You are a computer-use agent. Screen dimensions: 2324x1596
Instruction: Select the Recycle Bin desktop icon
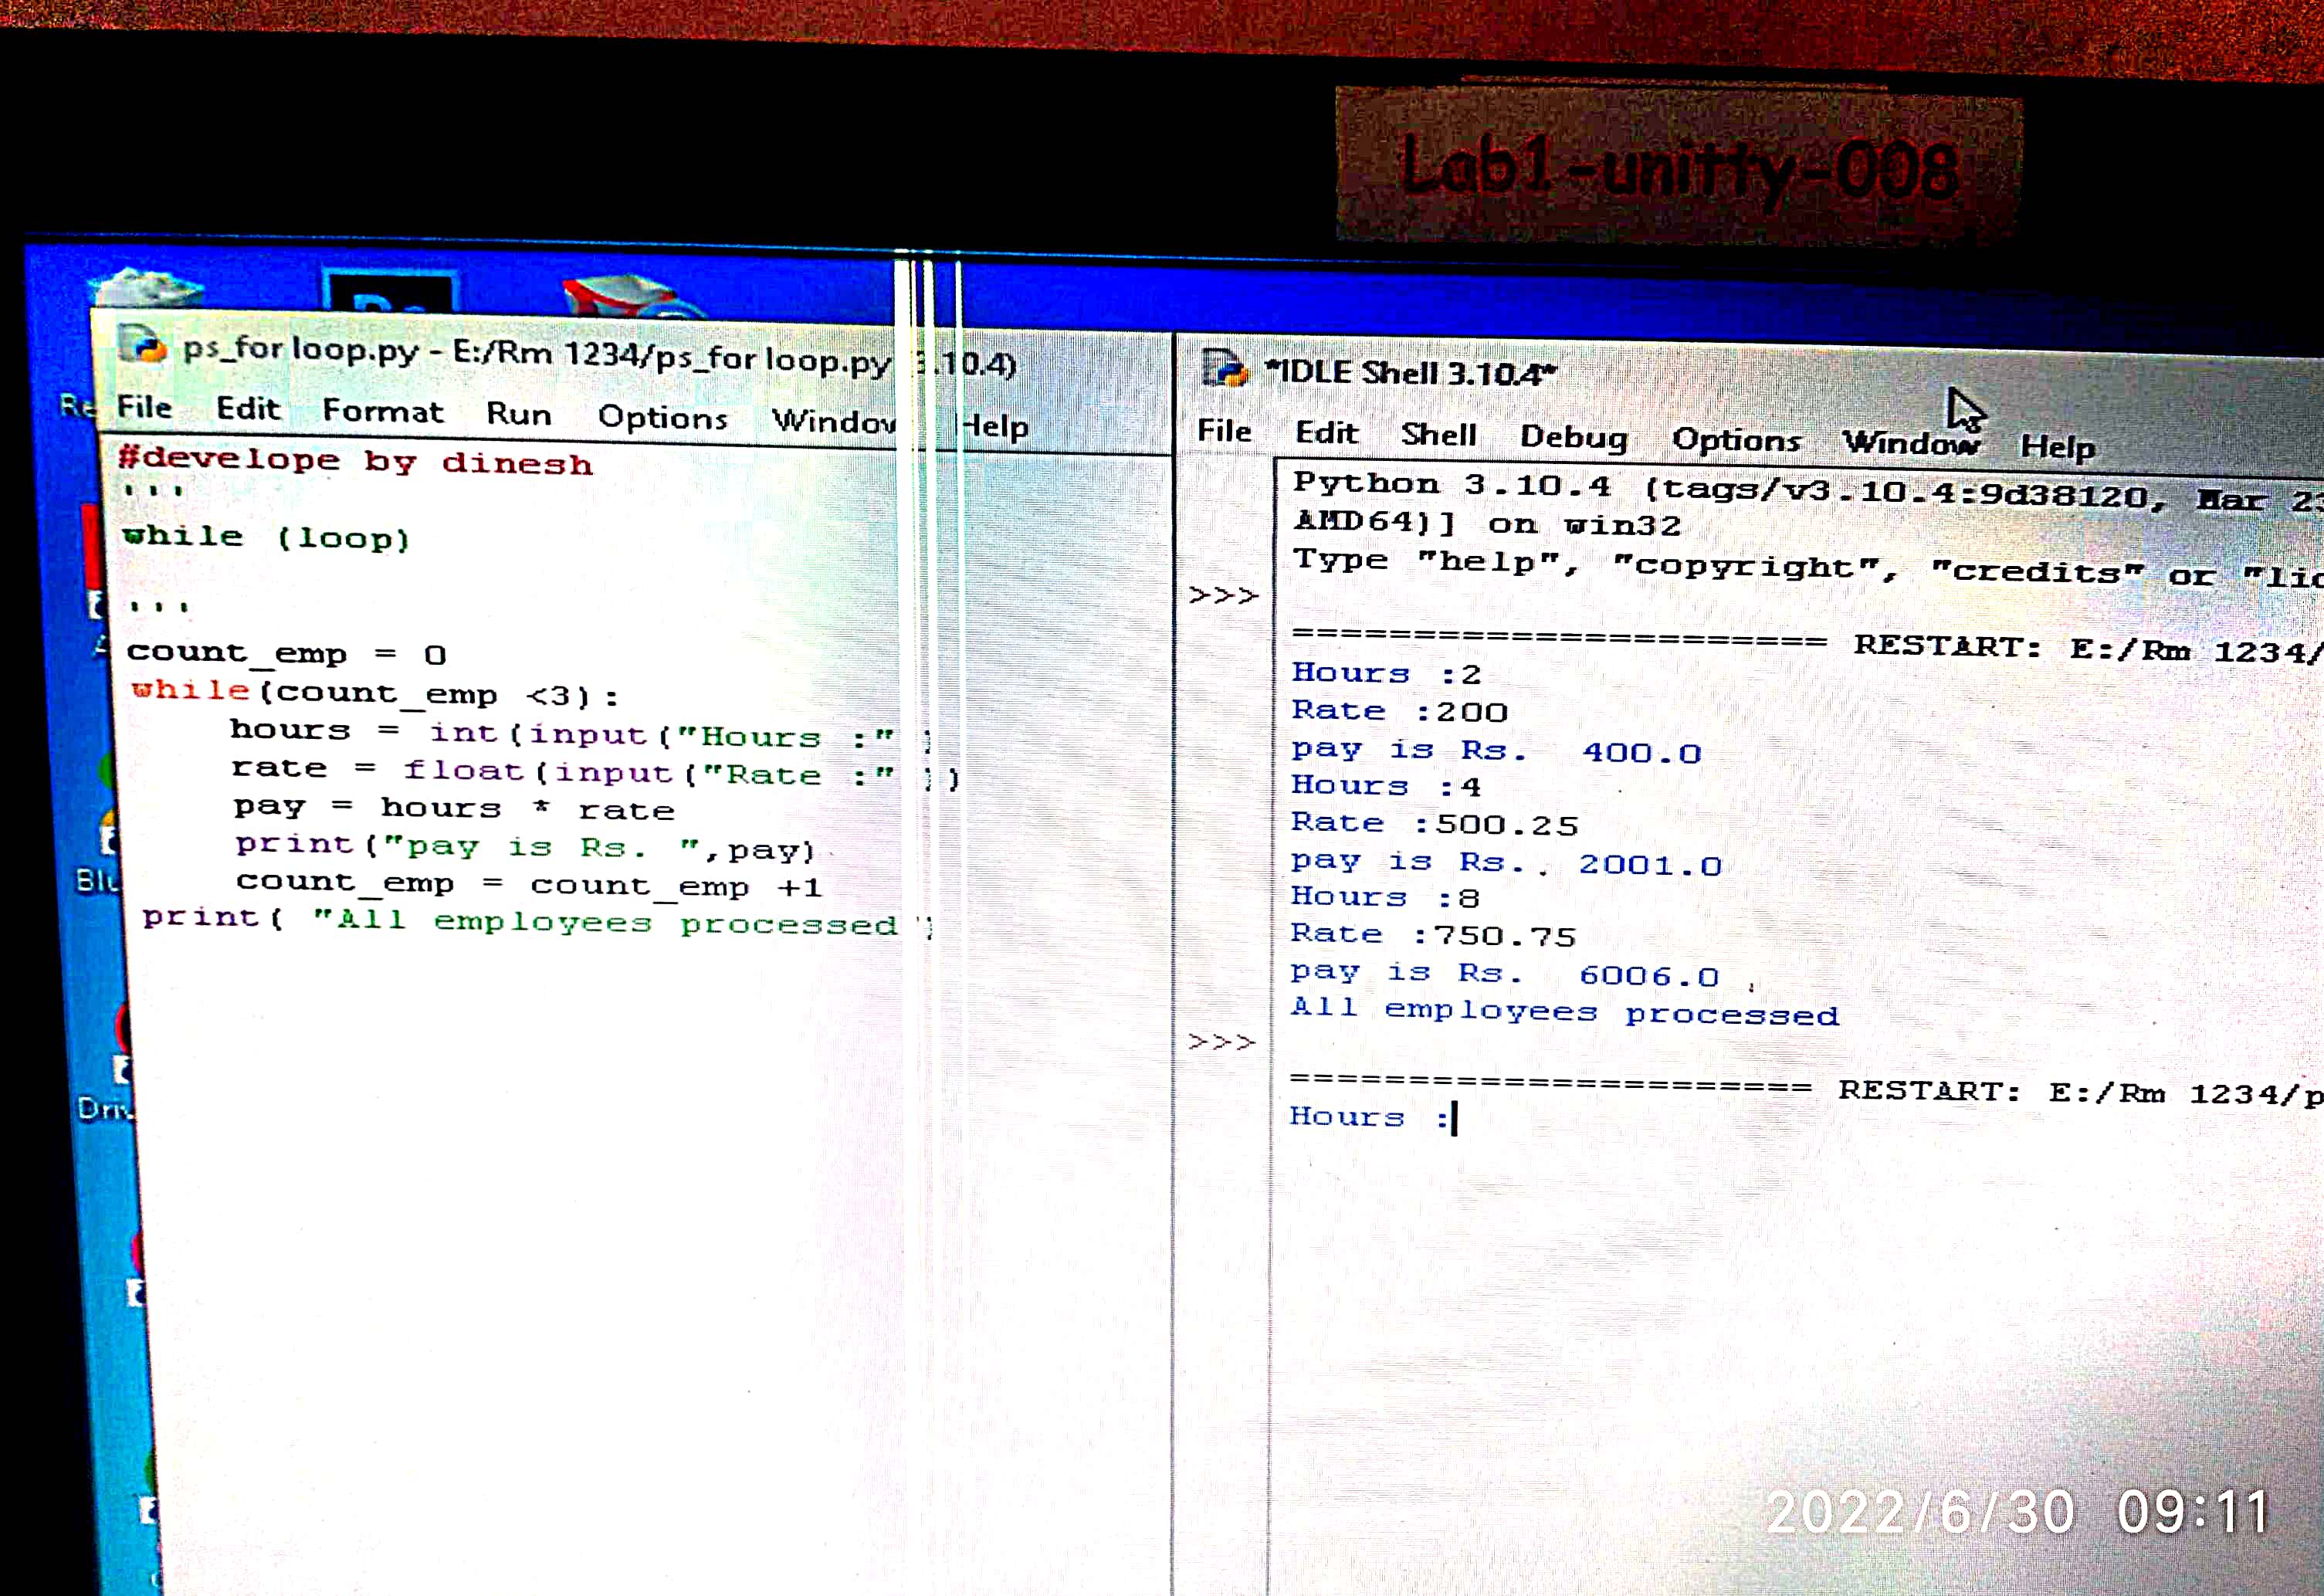tap(148, 289)
